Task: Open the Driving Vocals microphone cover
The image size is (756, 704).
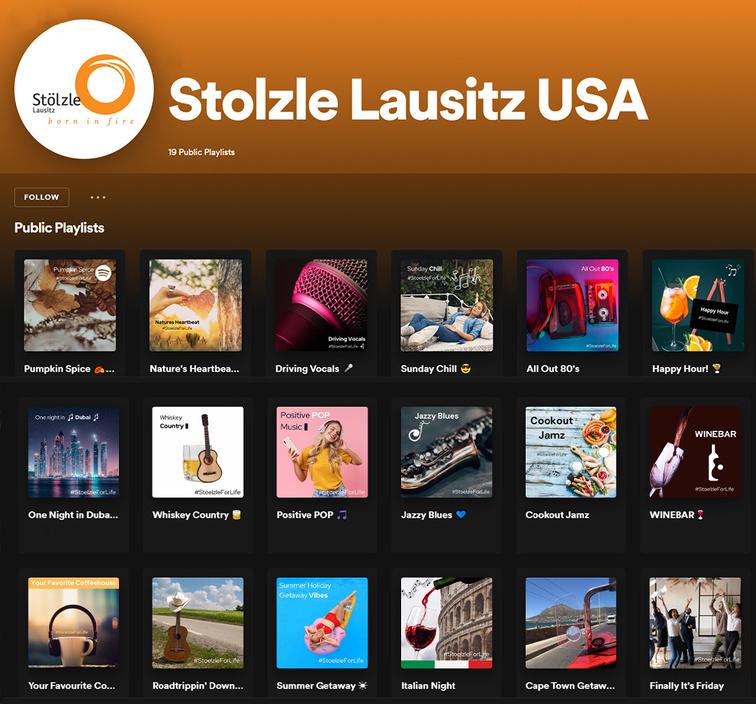Action: [x=321, y=305]
